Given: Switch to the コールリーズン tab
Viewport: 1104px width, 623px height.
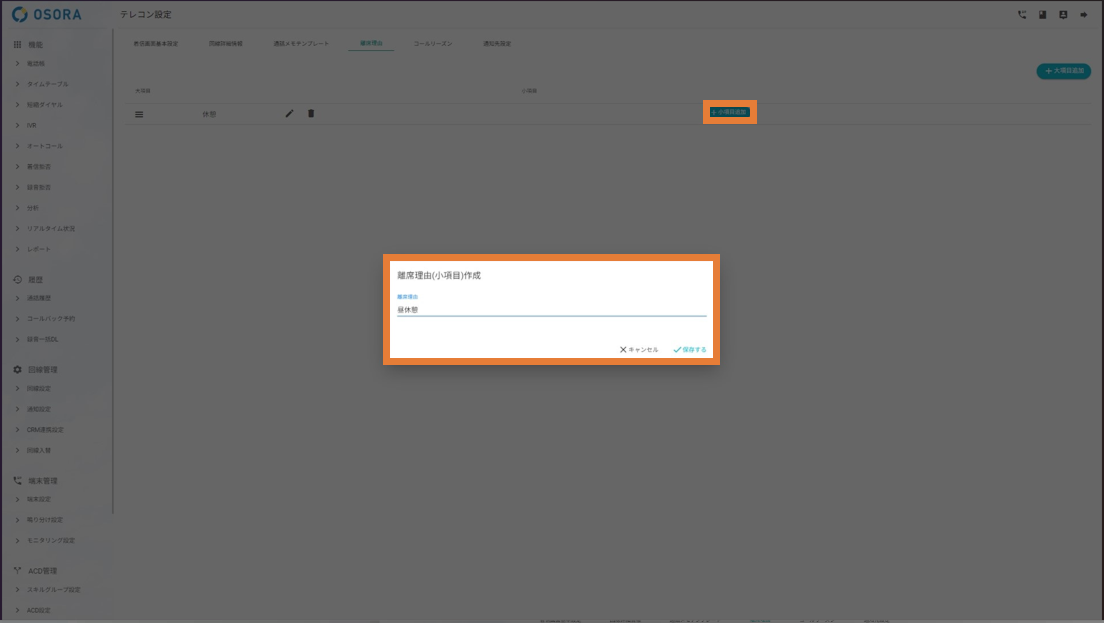Looking at the screenshot, I should tap(433, 44).
